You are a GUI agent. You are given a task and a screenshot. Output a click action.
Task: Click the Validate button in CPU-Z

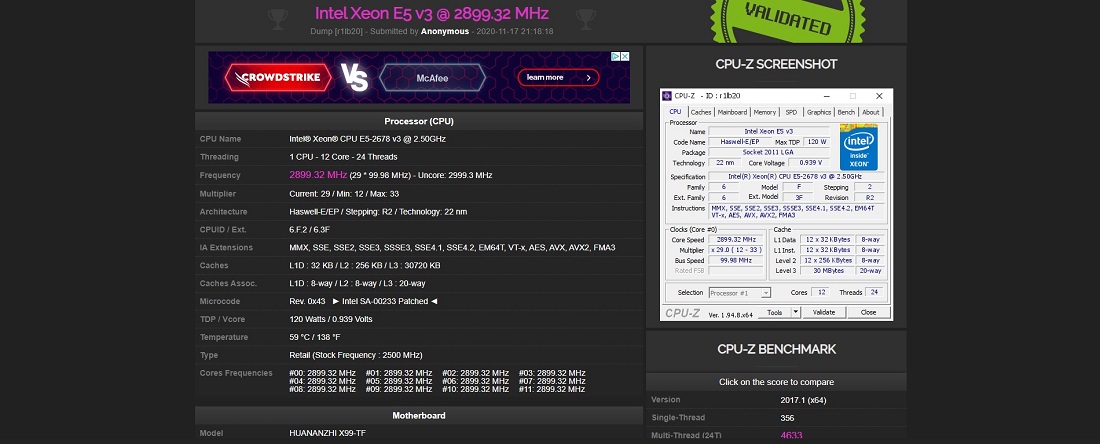tap(823, 312)
